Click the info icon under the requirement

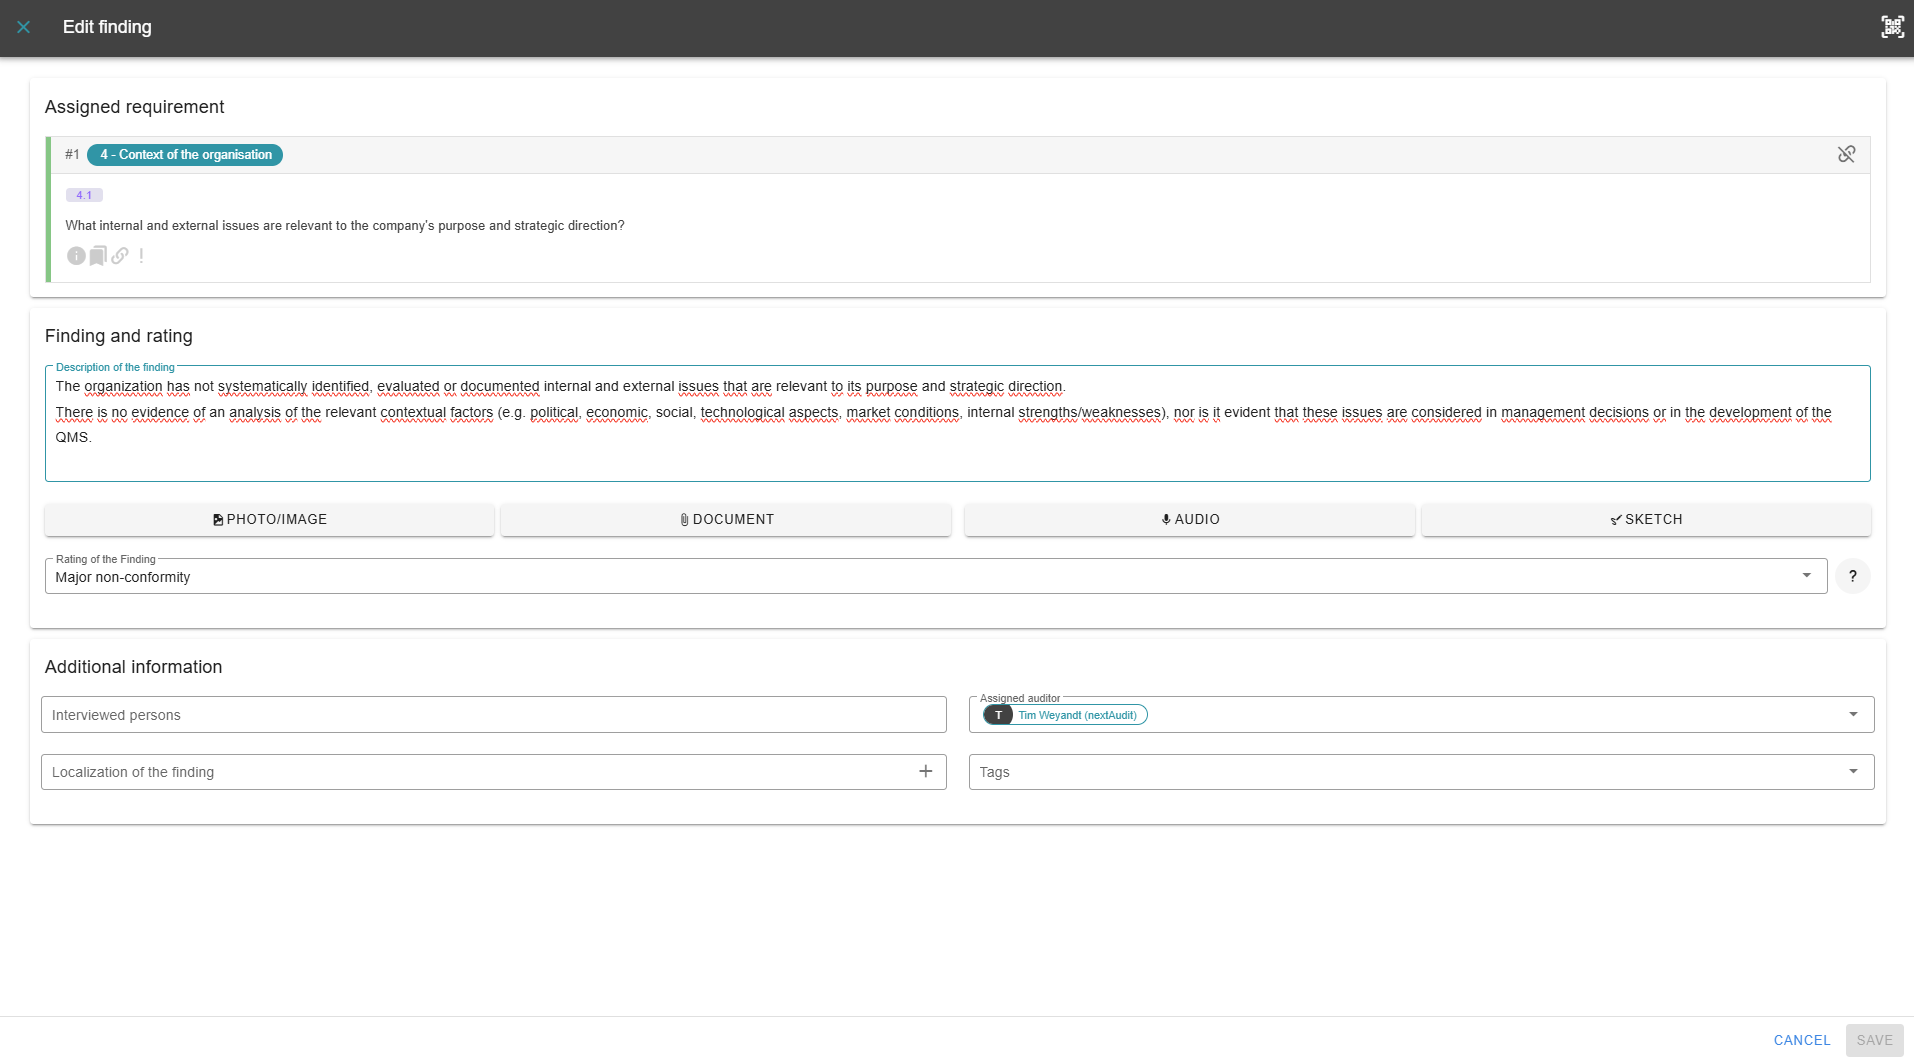coord(76,256)
